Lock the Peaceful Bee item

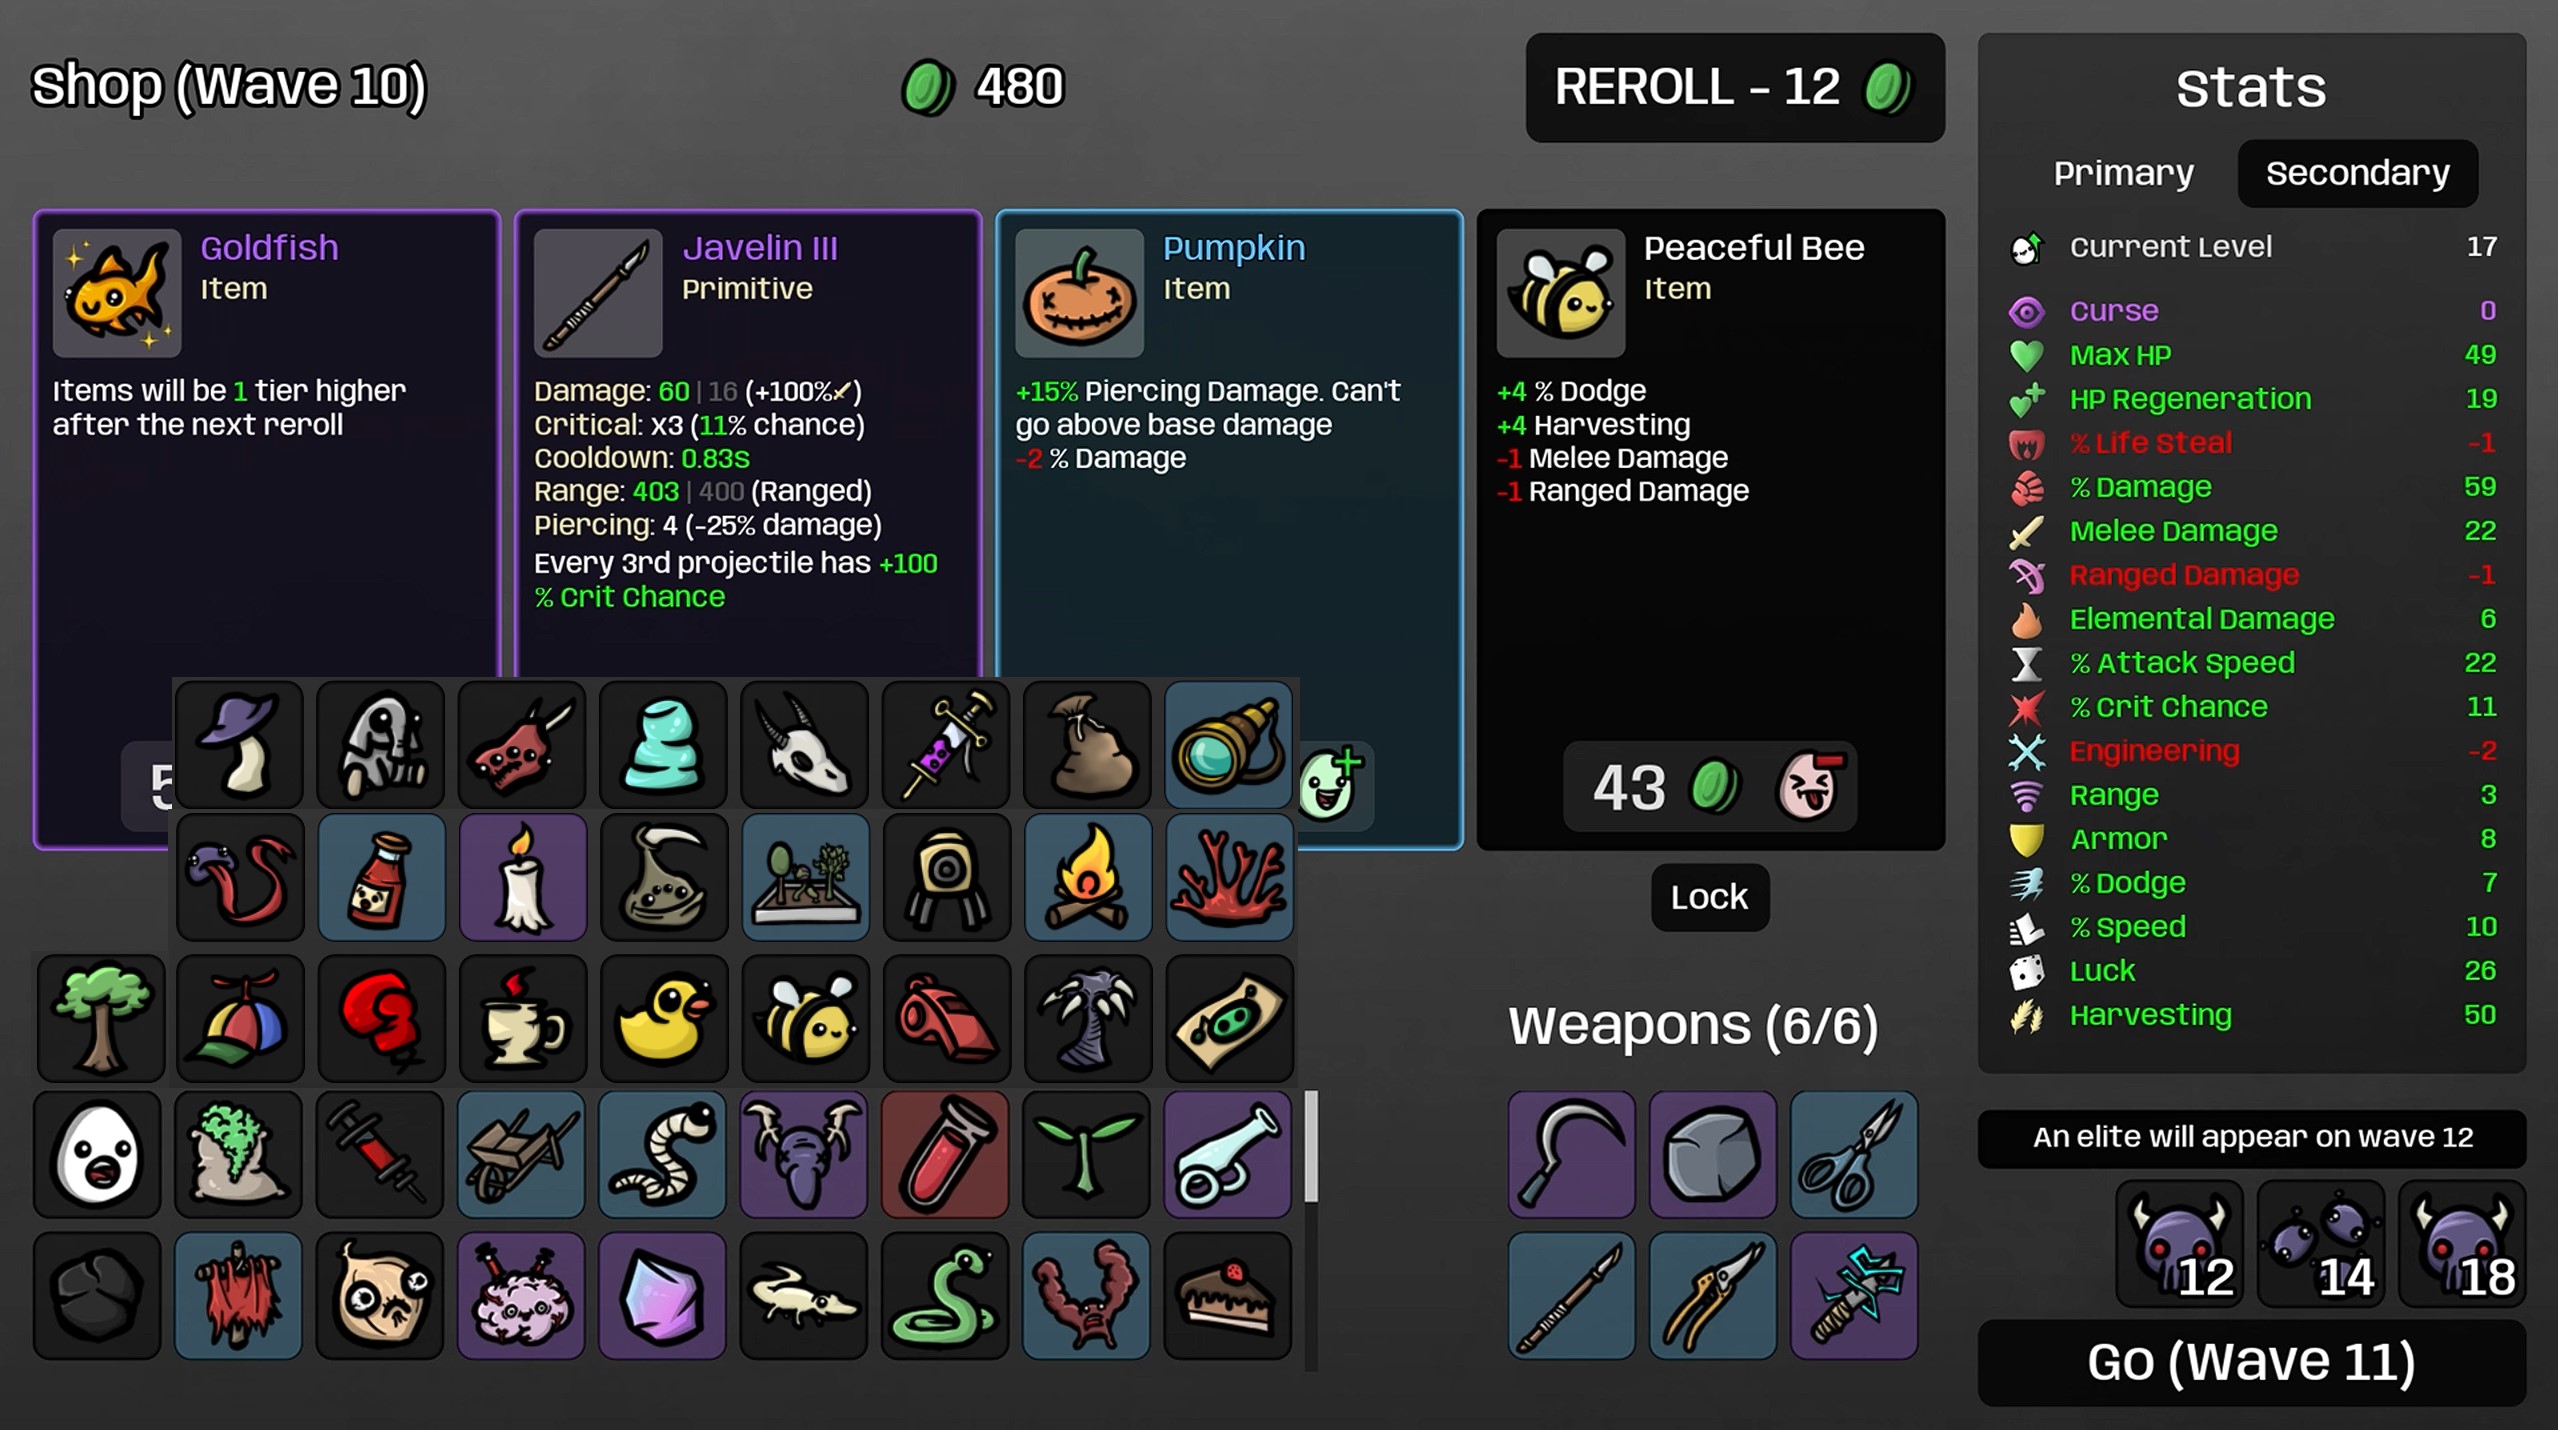tap(1709, 897)
